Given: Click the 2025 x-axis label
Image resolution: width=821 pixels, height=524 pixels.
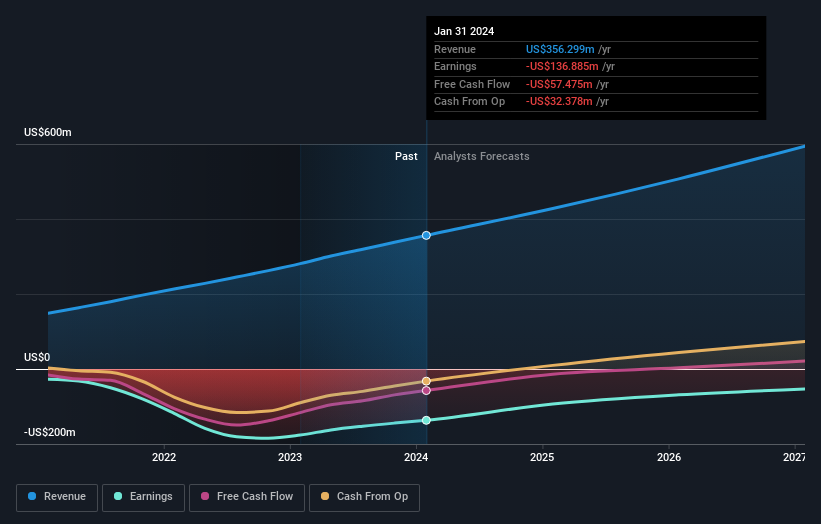Looking at the screenshot, I should point(542,458).
